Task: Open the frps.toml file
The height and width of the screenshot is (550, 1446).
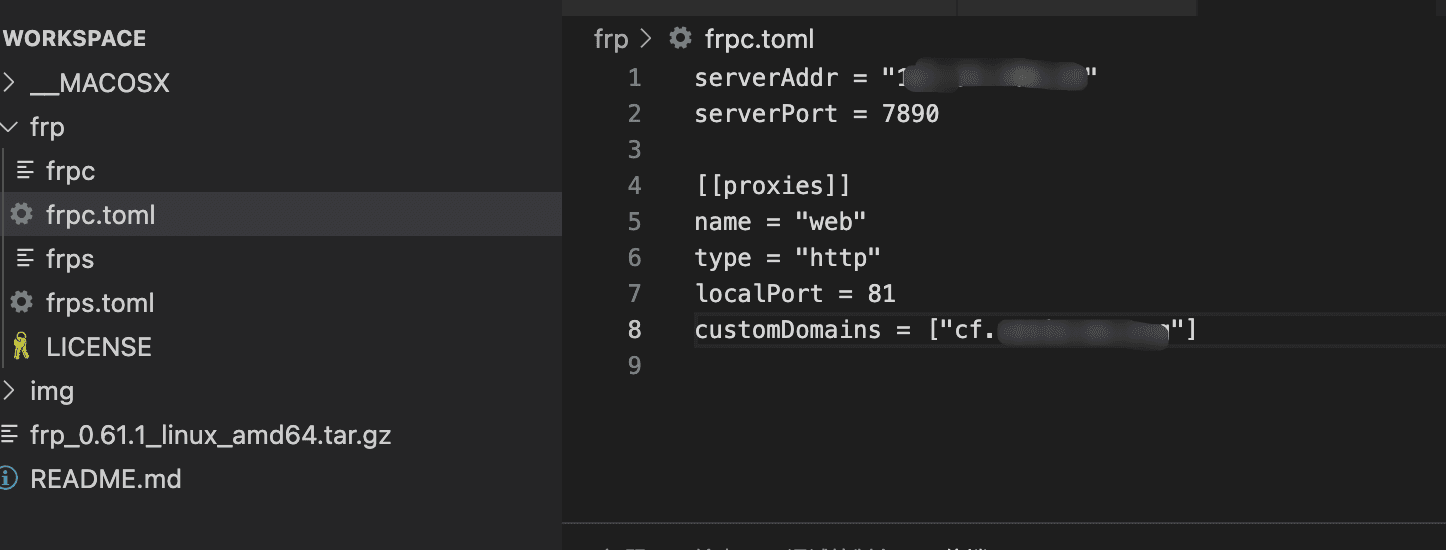Action: click(100, 302)
